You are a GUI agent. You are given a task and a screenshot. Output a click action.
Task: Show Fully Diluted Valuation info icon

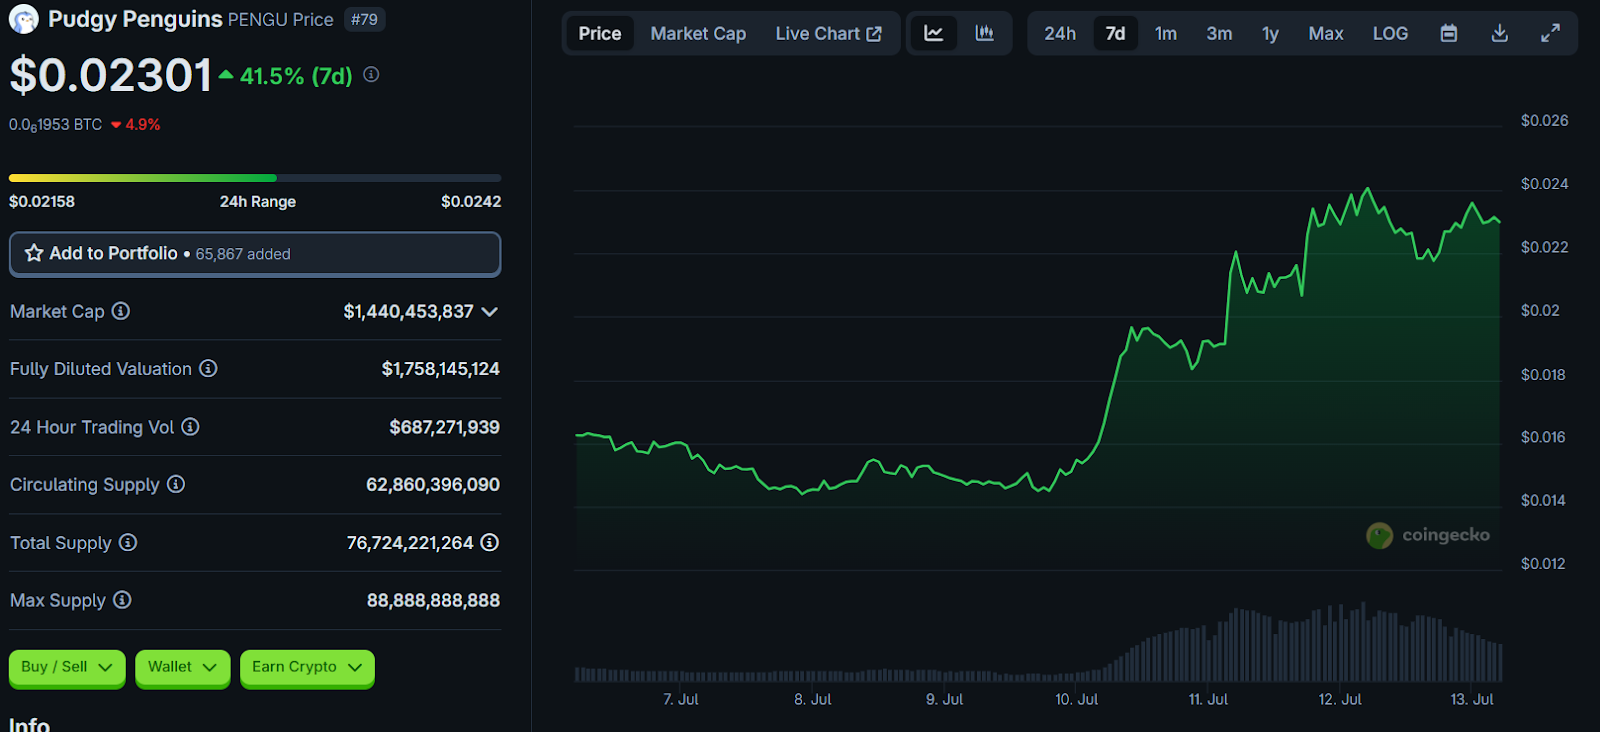tap(208, 369)
